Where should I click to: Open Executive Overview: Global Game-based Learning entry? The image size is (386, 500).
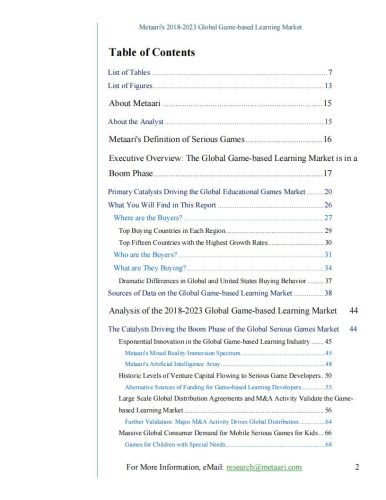coord(233,158)
